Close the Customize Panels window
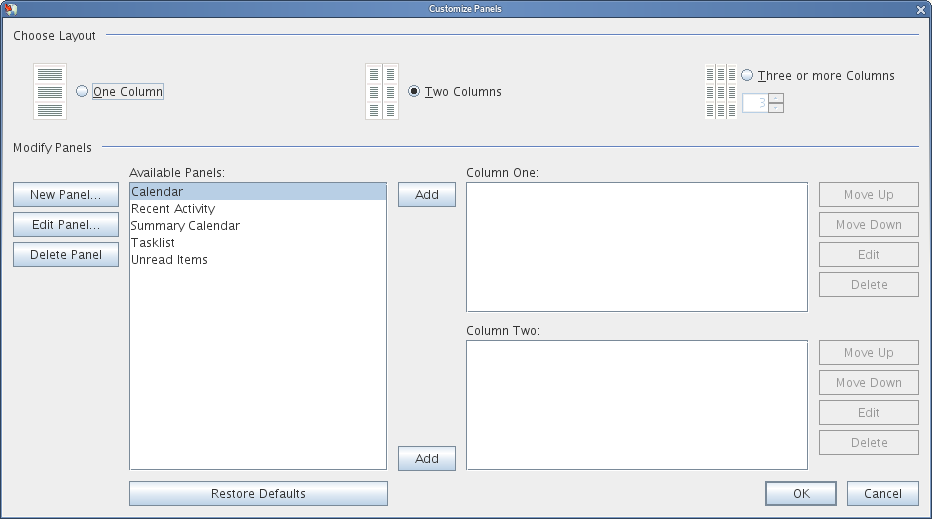 coord(921,10)
